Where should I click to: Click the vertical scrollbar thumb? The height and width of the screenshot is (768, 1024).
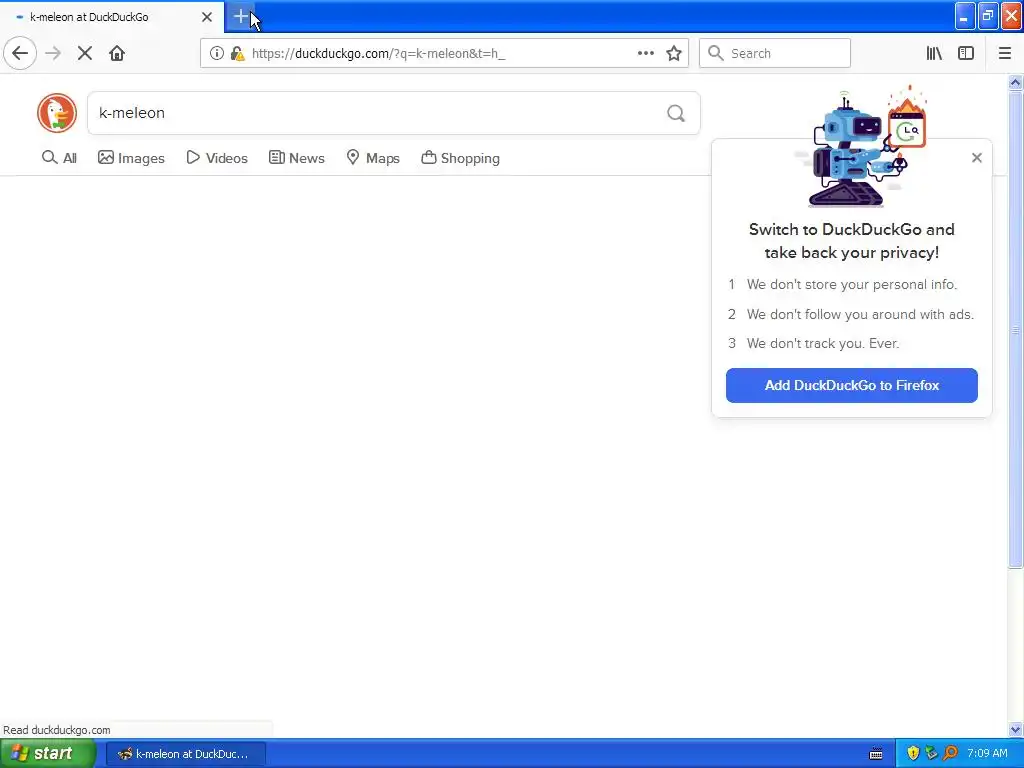(1015, 330)
